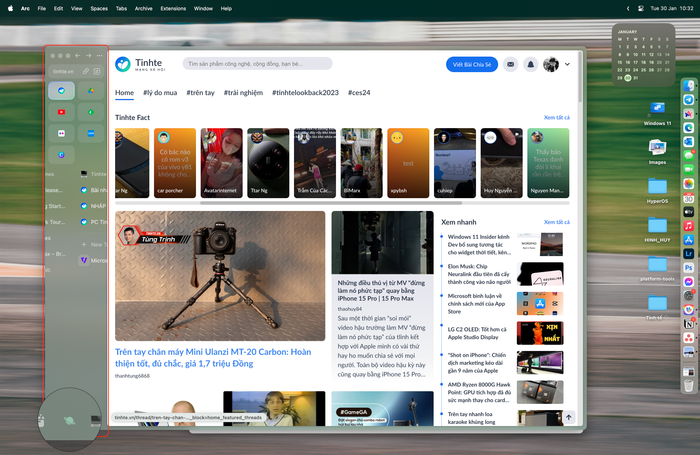This screenshot has height=455, width=700.
Task: Click the page's vertical scrollbar
Action: click(580, 77)
